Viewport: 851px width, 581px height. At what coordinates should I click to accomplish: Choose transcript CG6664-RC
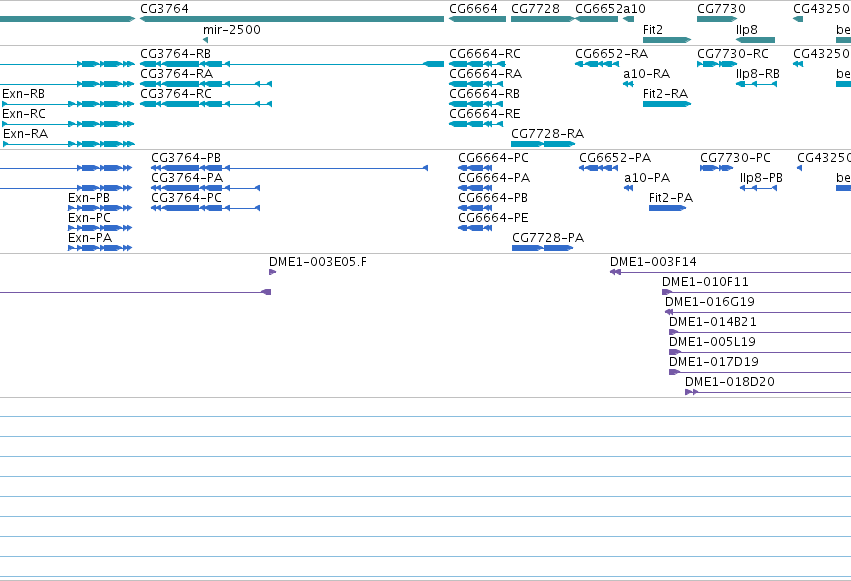pyautogui.click(x=485, y=54)
